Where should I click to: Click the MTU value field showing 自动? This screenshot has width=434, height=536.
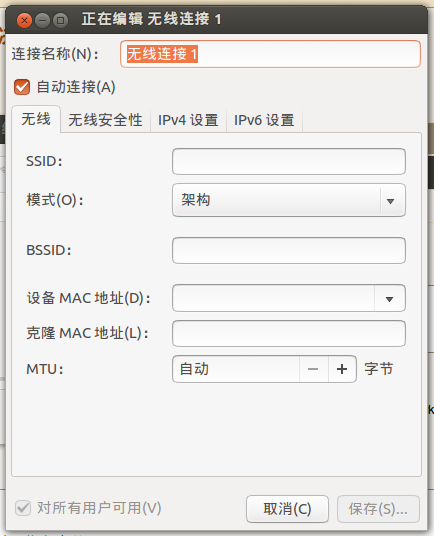pos(236,369)
